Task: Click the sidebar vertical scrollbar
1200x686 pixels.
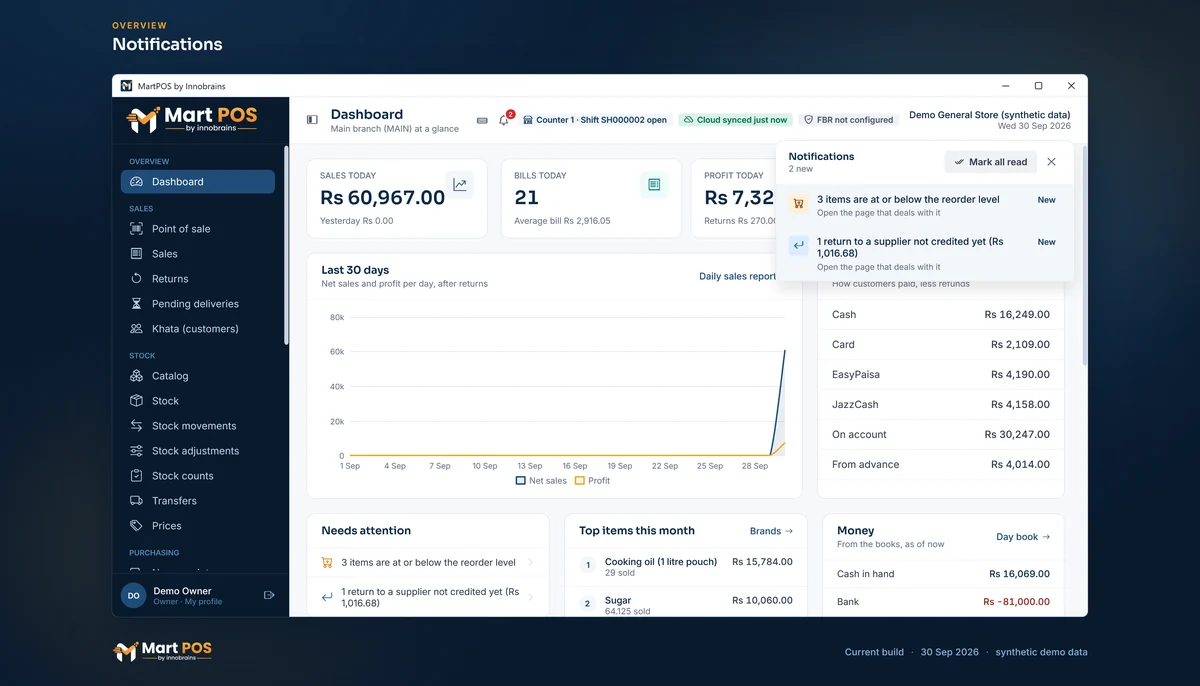Action: 286,245
